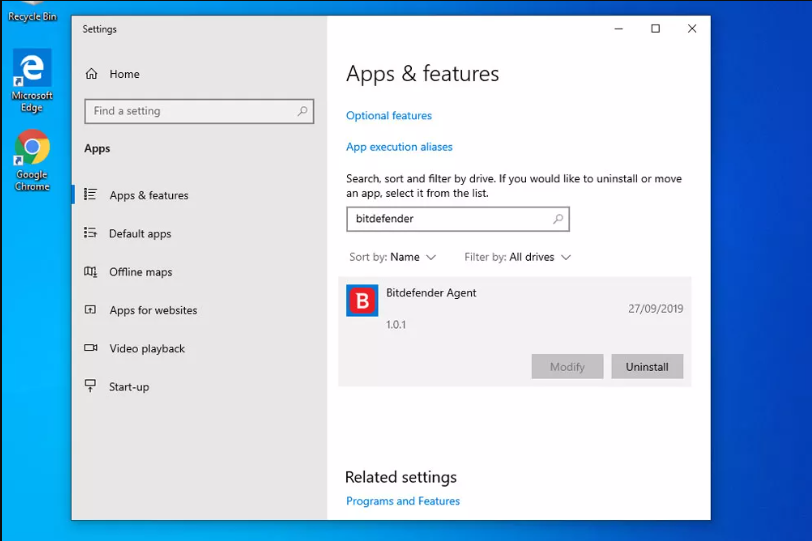Uninstall Bitdefender Agent
The height and width of the screenshot is (541, 812).
pyautogui.click(x=647, y=367)
